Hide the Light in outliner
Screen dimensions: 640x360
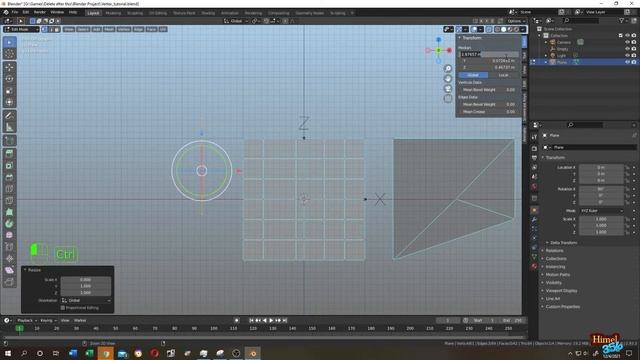[627, 55]
